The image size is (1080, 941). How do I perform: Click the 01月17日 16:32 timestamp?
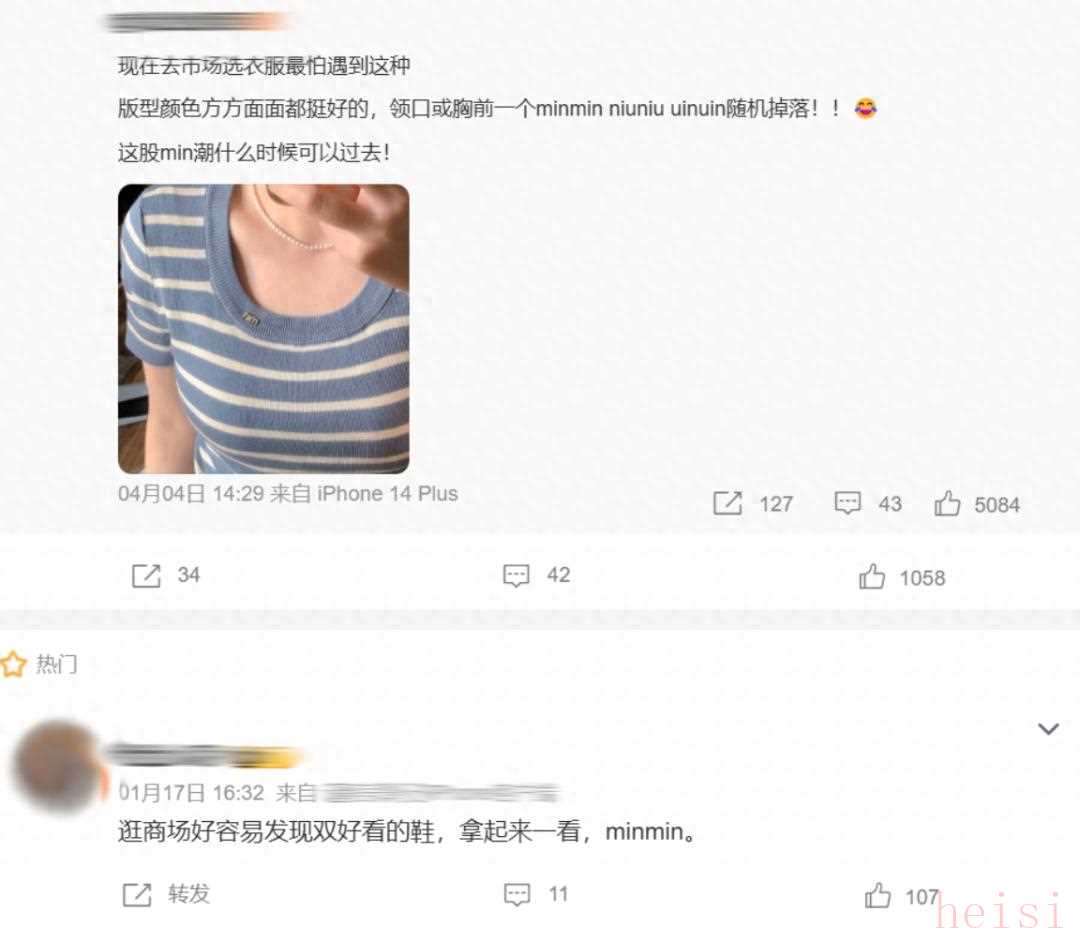[191, 793]
